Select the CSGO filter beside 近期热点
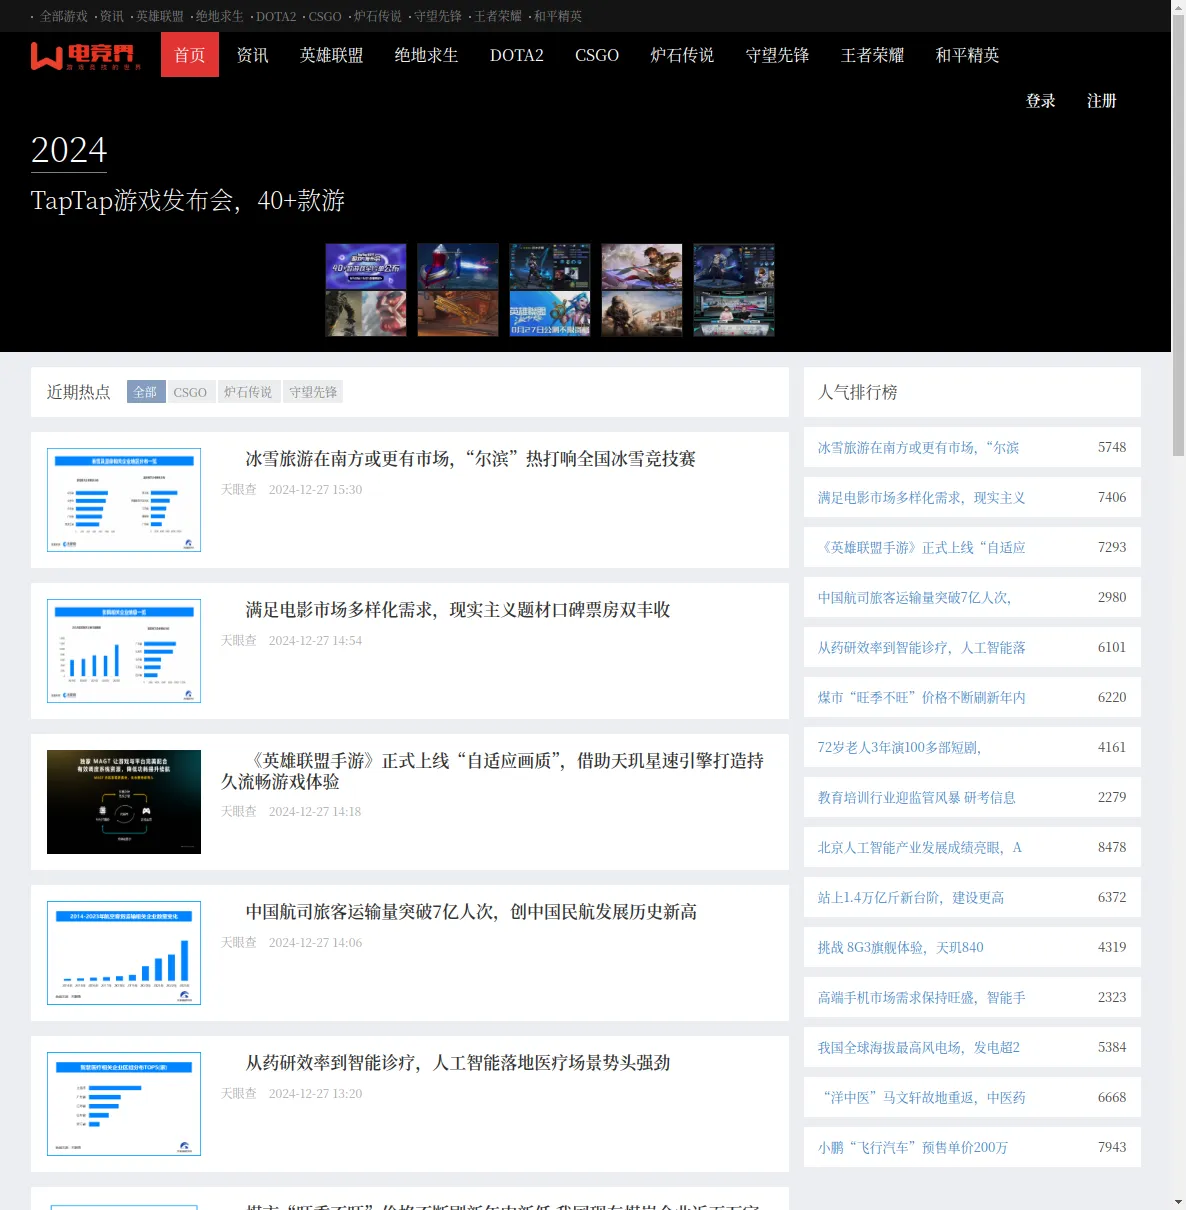This screenshot has width=1186, height=1210. pos(190,392)
